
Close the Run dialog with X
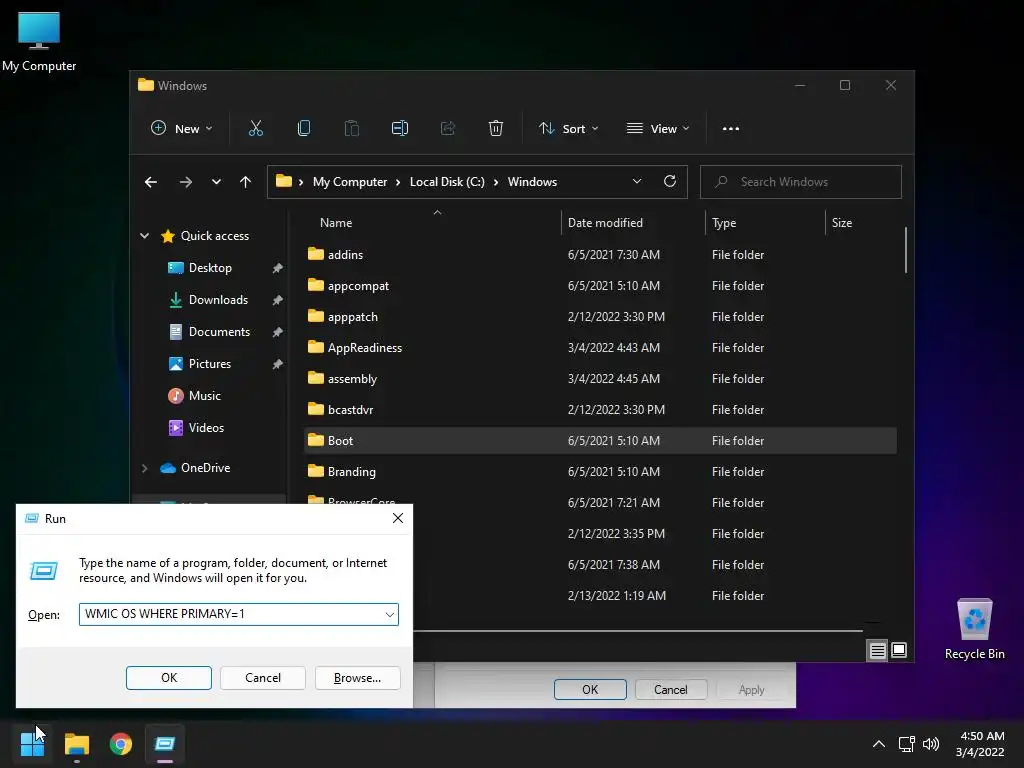(398, 519)
